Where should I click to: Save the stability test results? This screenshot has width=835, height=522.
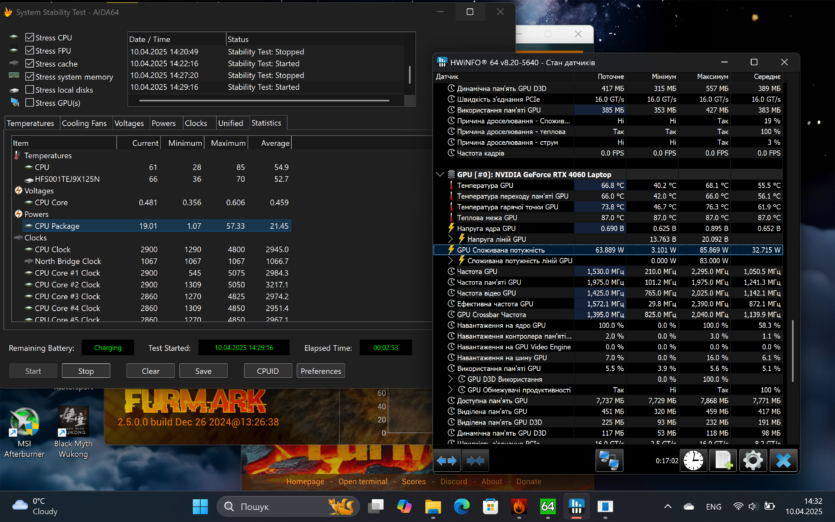click(x=203, y=371)
